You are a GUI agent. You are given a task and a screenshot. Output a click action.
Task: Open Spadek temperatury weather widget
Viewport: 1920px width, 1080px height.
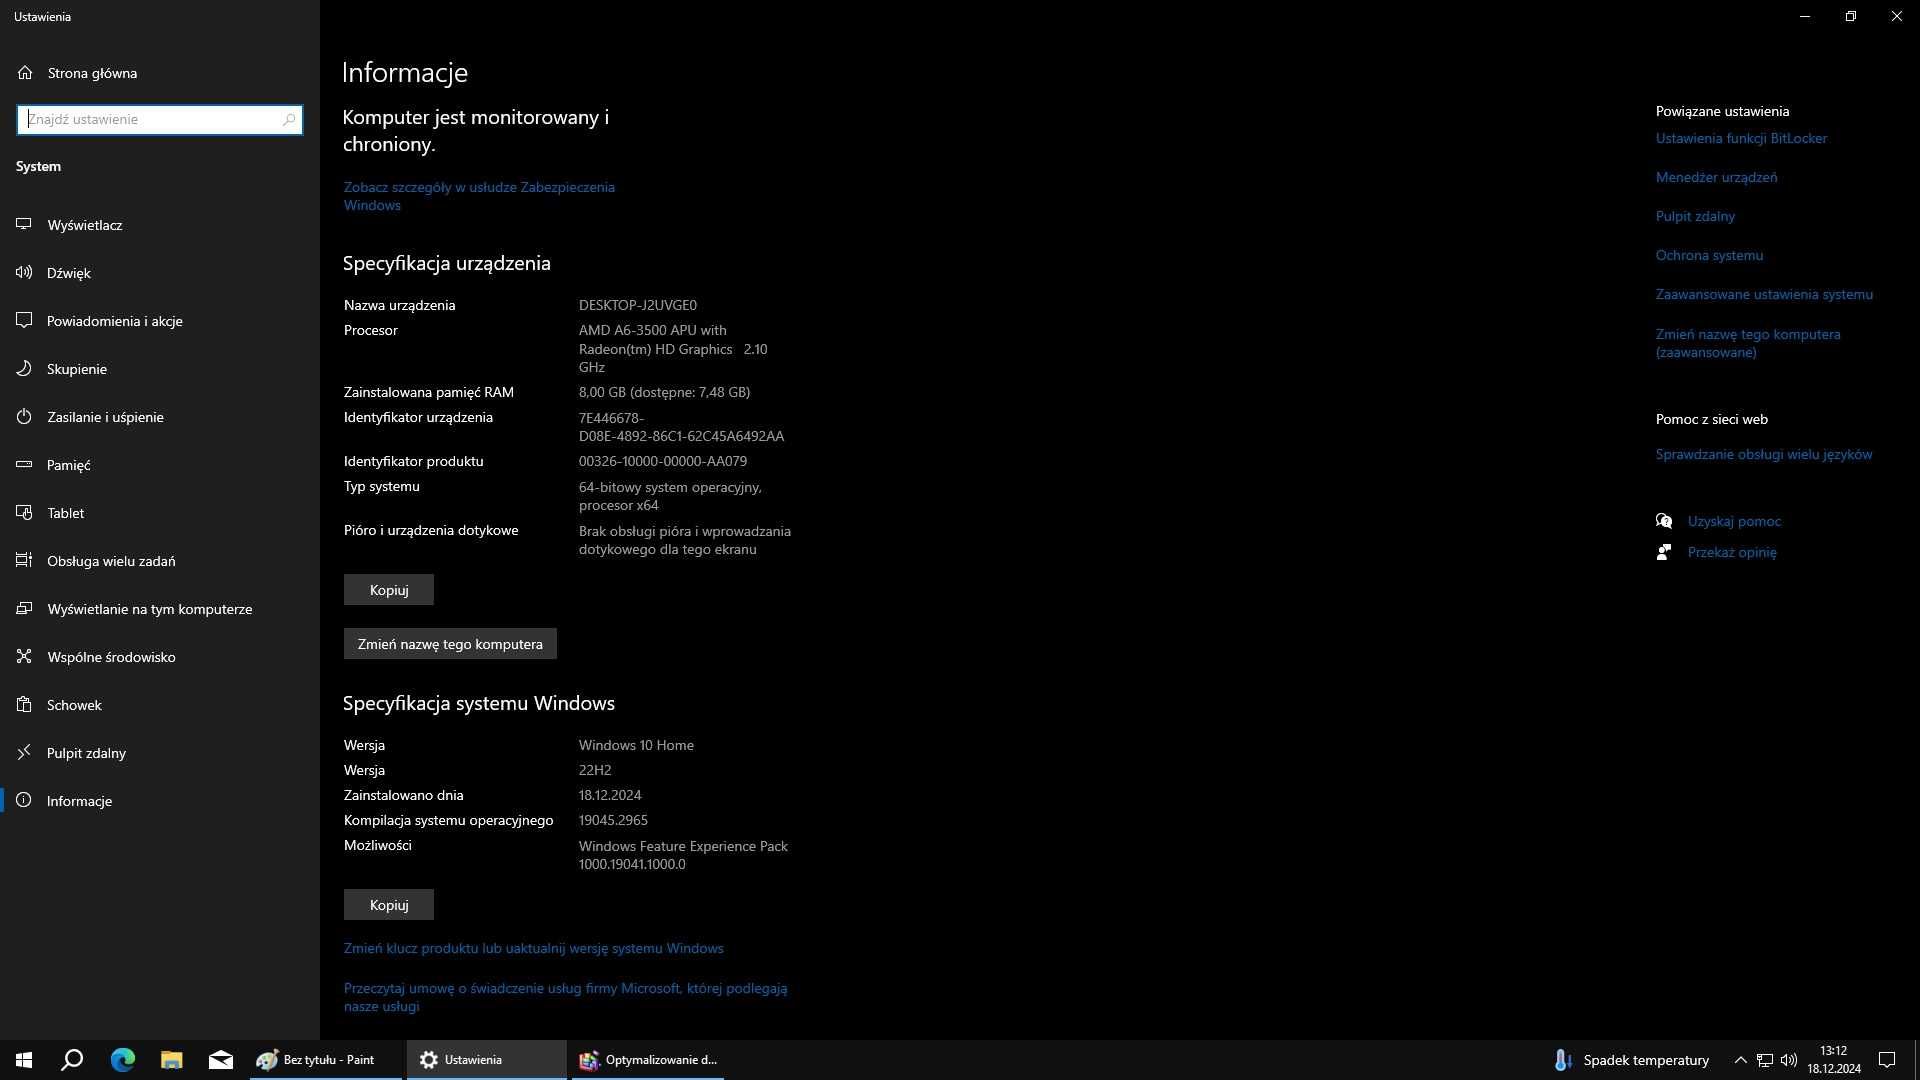tap(1631, 1060)
